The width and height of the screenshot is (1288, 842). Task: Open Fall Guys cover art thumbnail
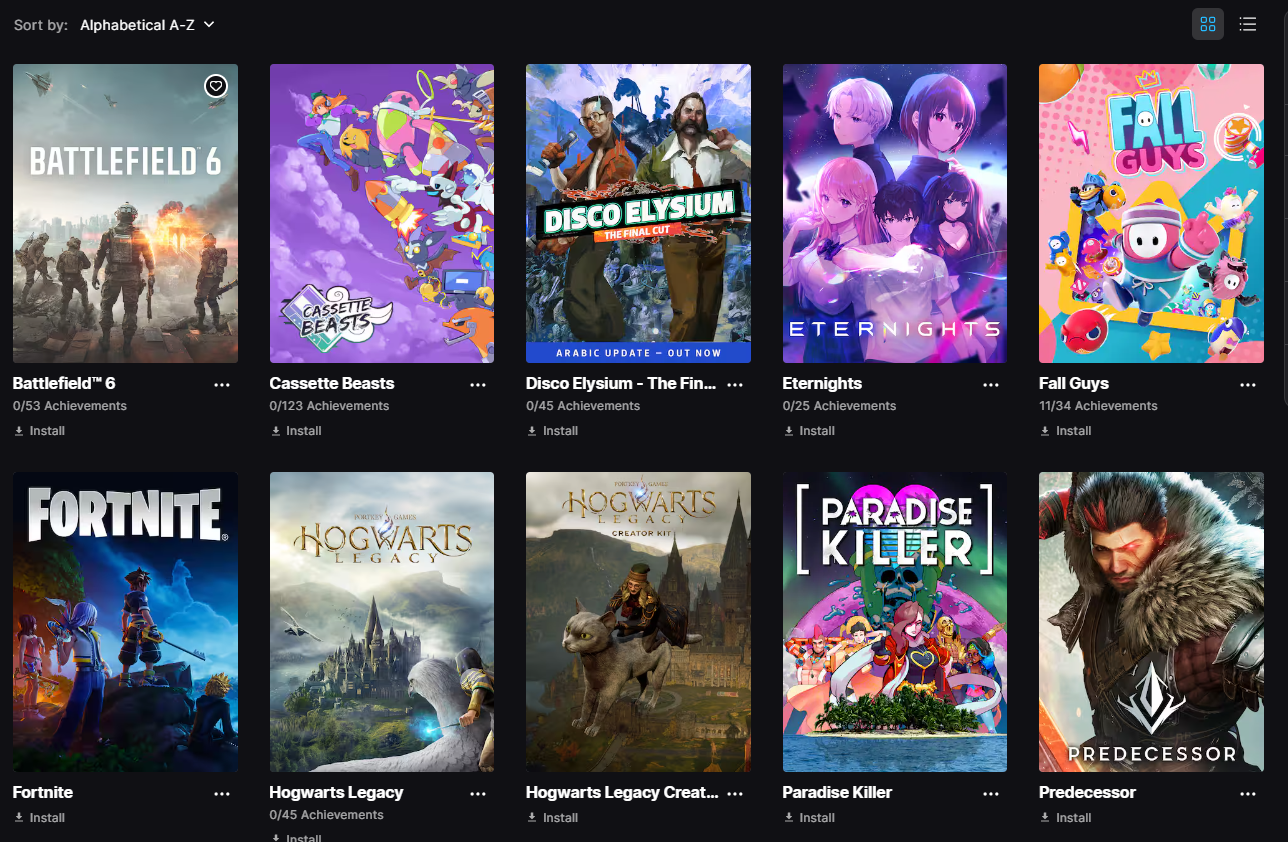coord(1151,213)
